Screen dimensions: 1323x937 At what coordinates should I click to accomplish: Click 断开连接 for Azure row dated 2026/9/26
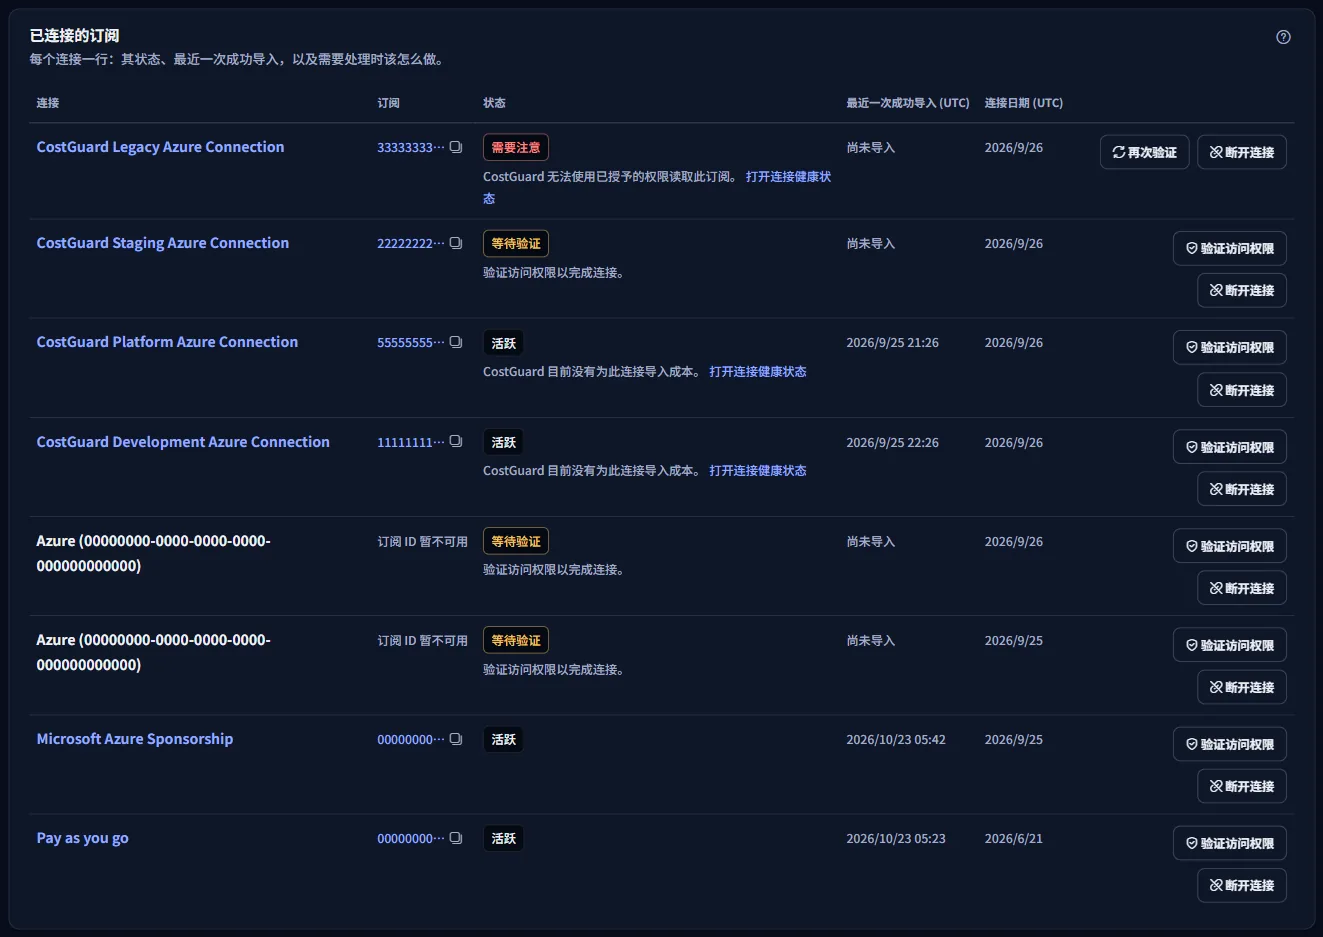(1241, 588)
